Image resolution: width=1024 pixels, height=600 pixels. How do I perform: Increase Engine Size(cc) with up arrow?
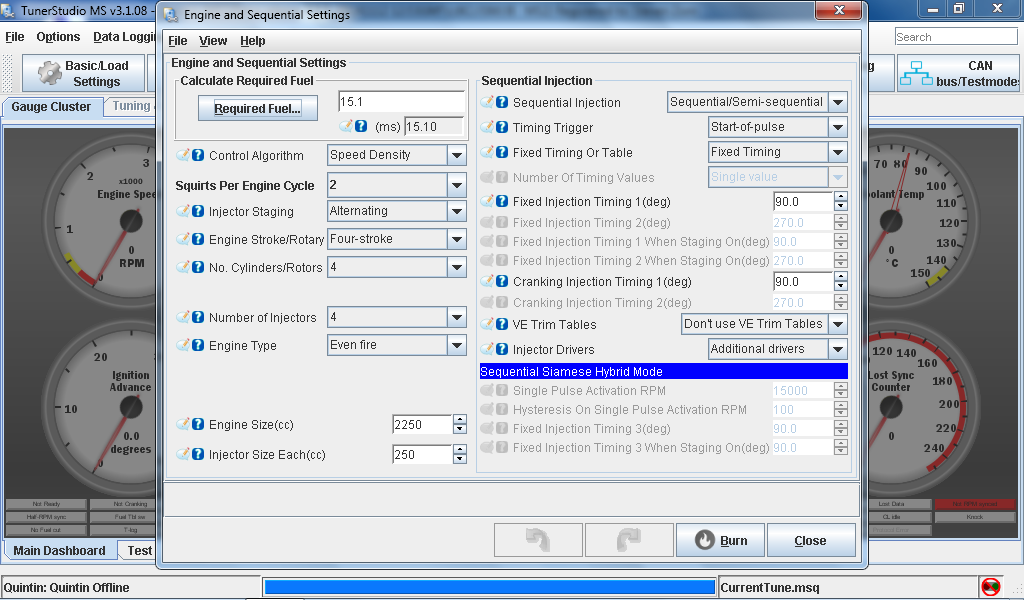pyautogui.click(x=460, y=420)
